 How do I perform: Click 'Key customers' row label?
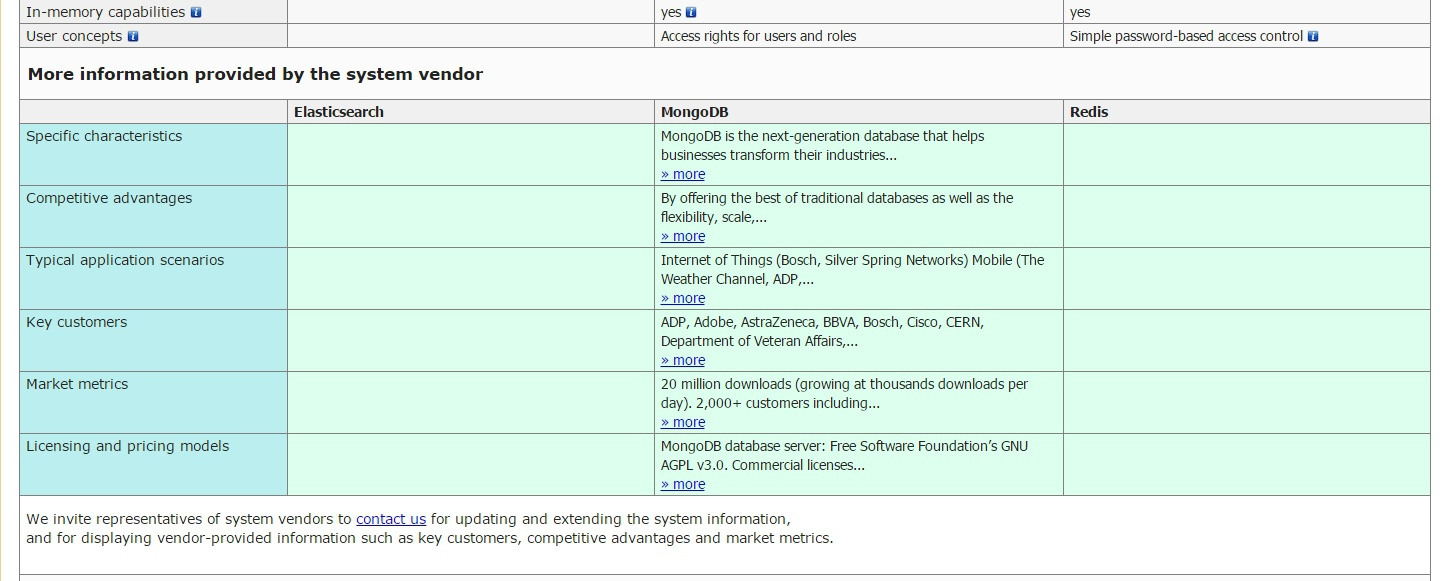[x=77, y=322]
